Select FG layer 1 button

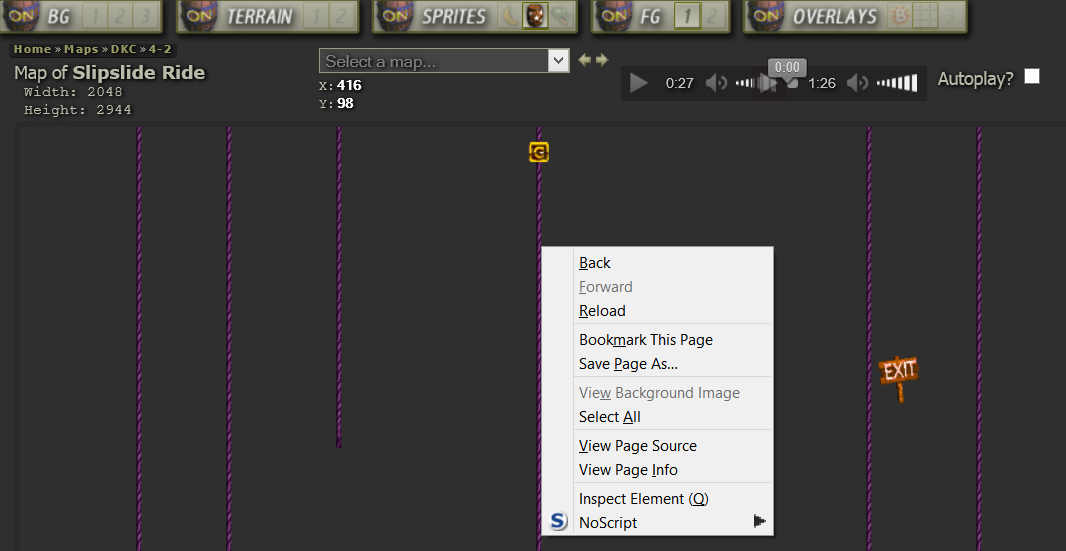(x=687, y=16)
